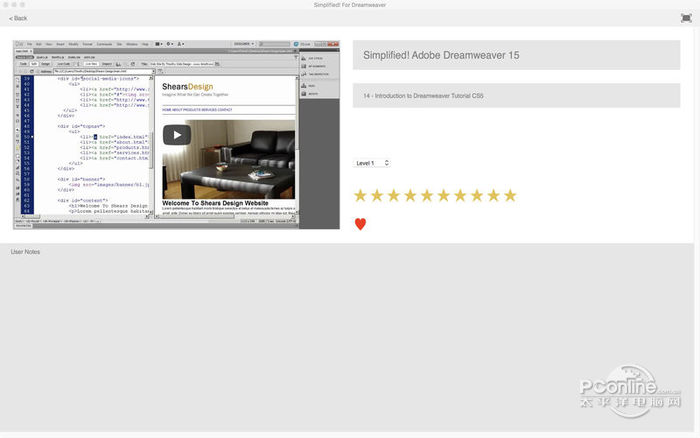Screen dimensions: 700x438
Task: Rate with the fourth star
Action: (x=410, y=196)
